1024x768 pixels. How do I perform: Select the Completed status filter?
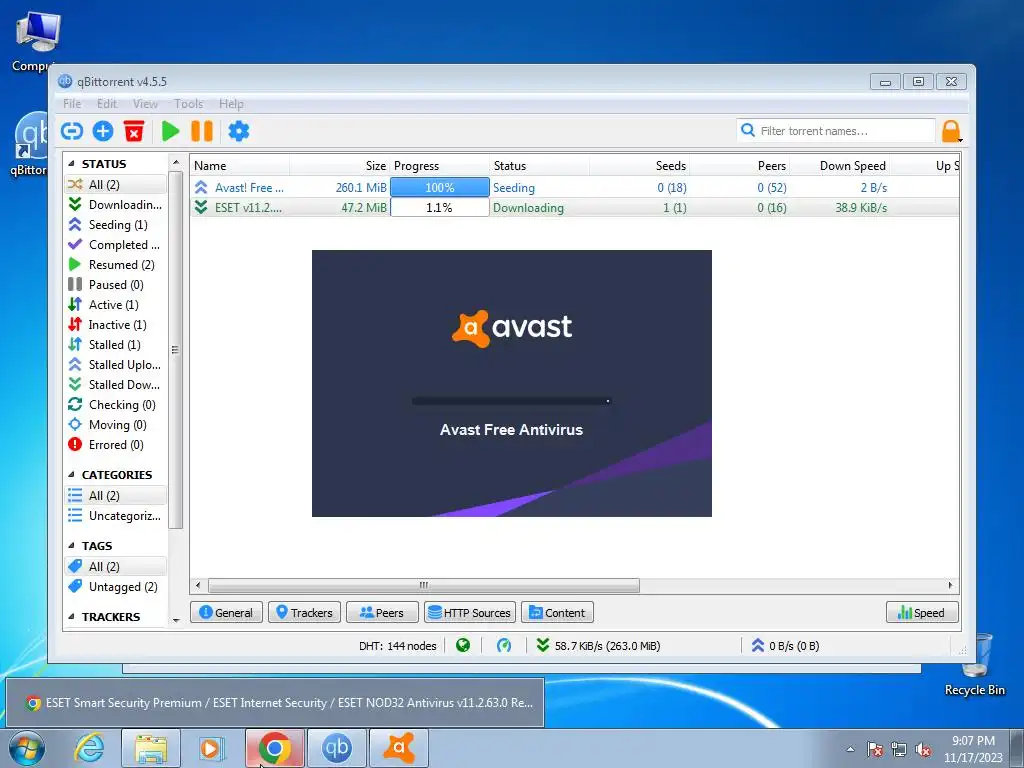click(x=116, y=245)
